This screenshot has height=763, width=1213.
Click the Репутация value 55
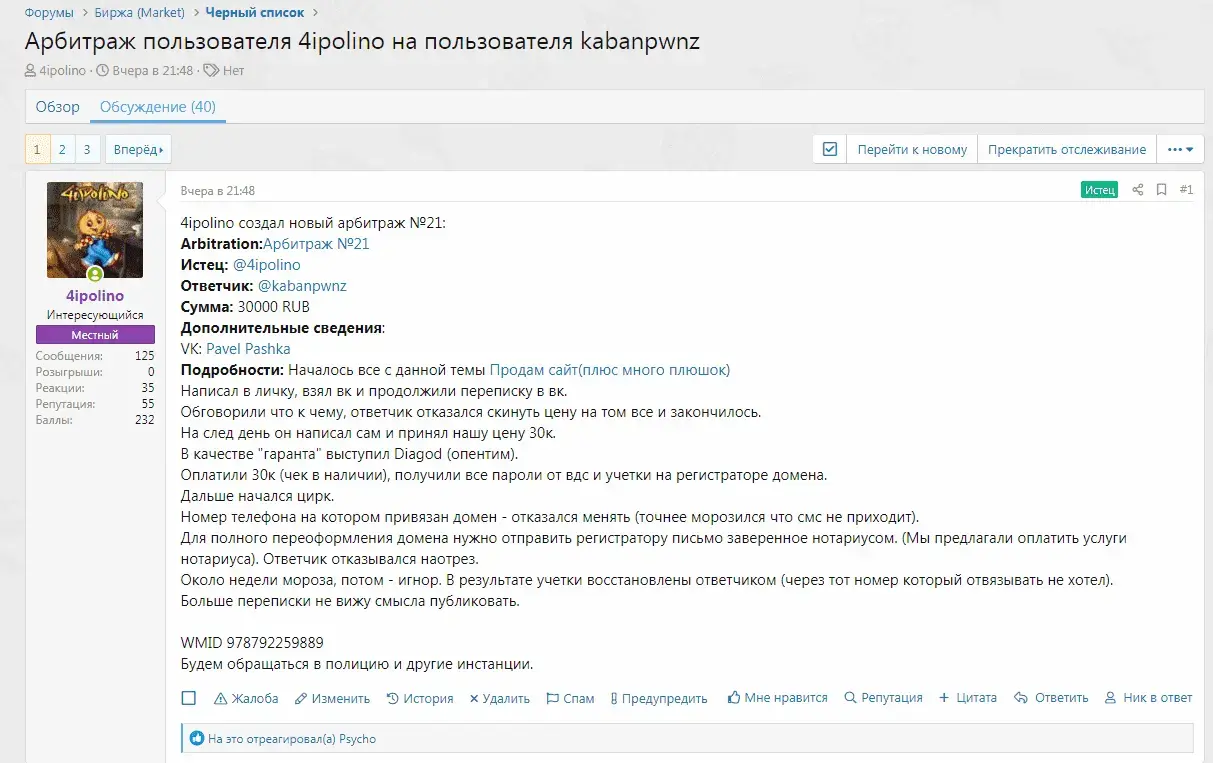click(148, 404)
